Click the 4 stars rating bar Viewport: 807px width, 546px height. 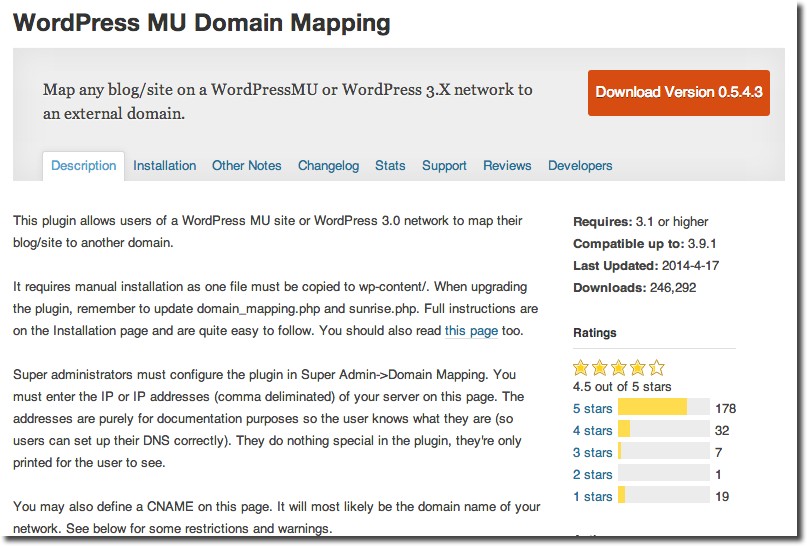point(664,429)
